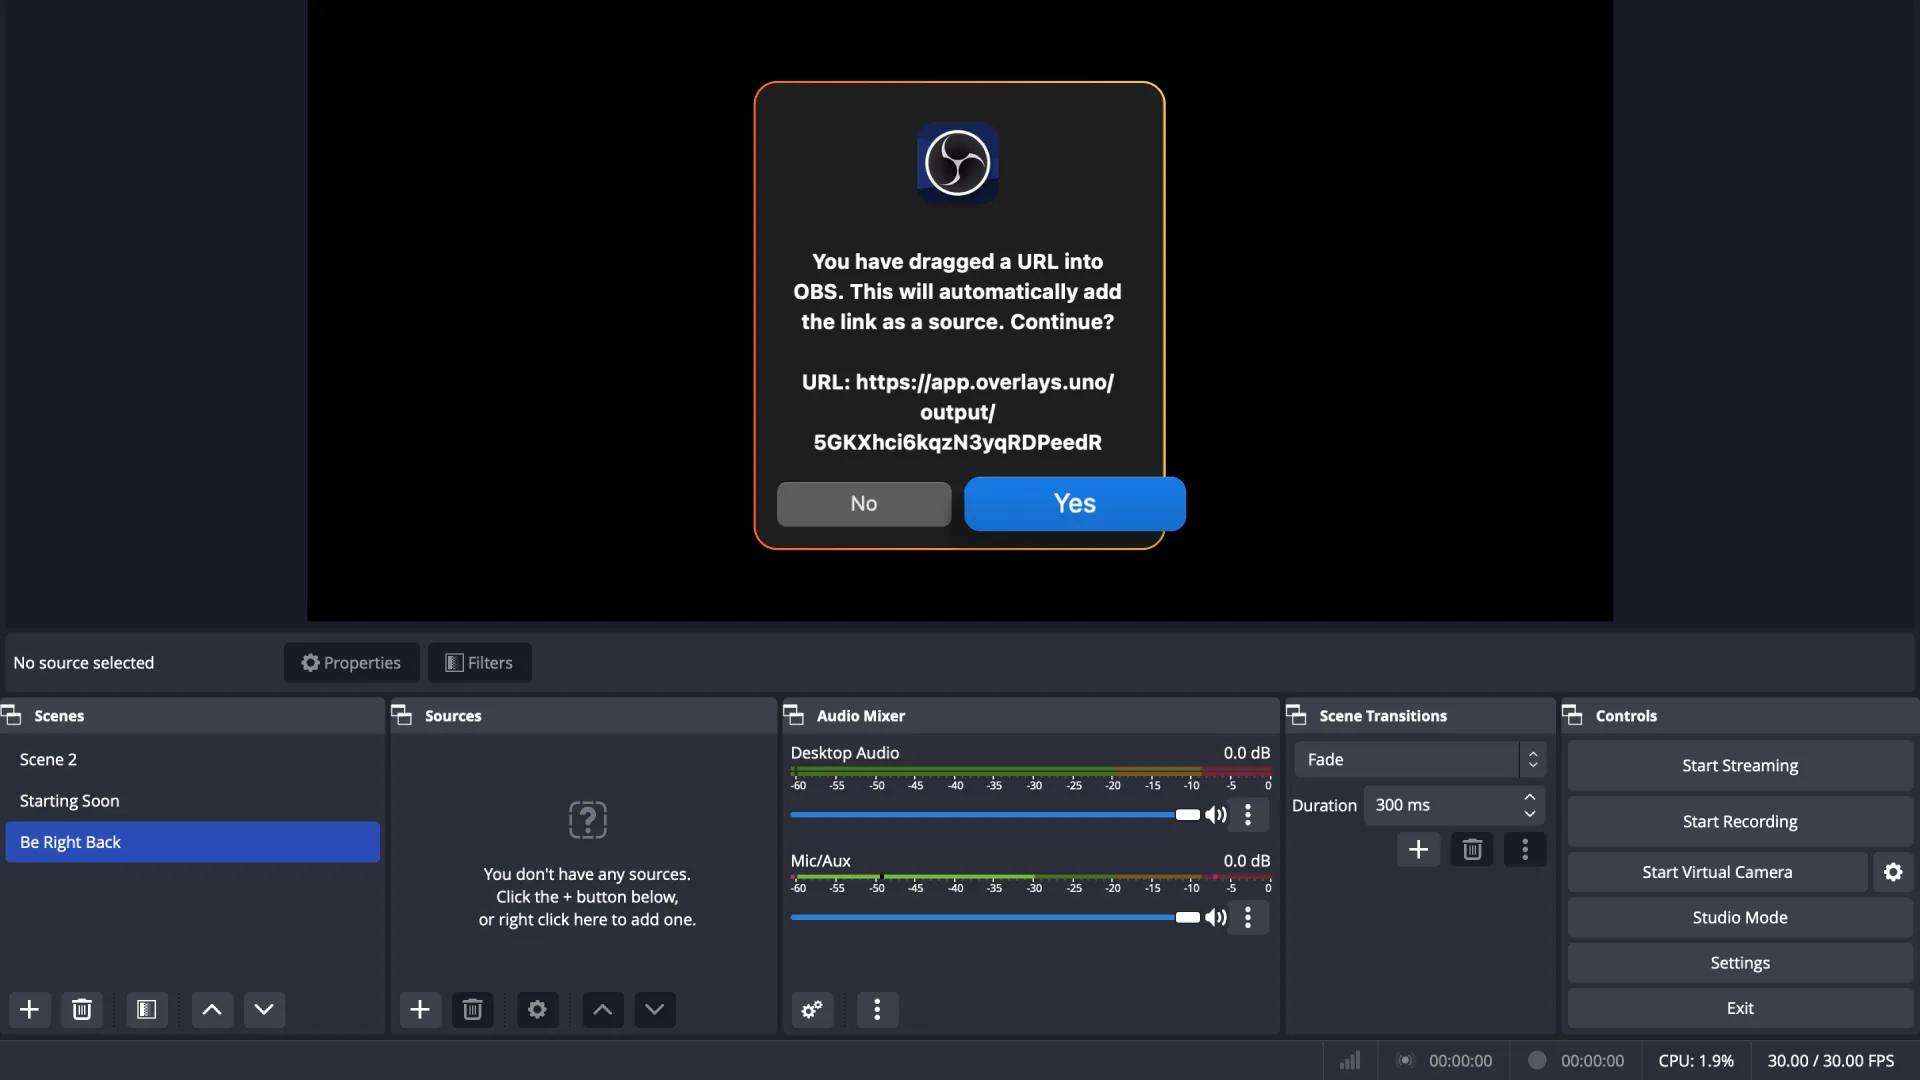
Task: Remove scene transition with trash icon
Action: click(1472, 849)
